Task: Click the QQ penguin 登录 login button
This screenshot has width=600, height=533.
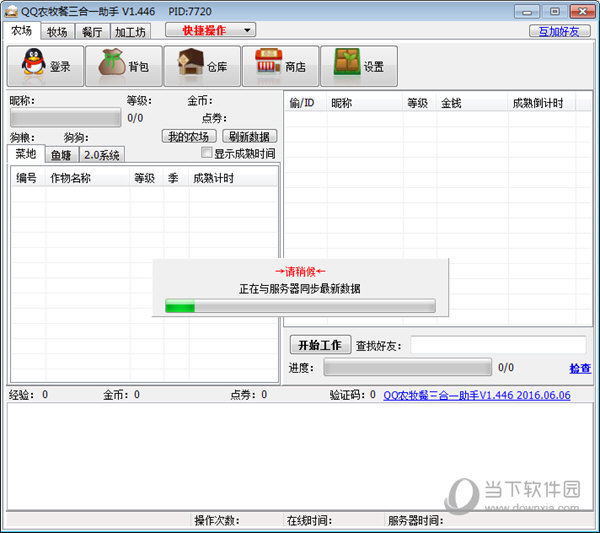Action: tap(45, 66)
